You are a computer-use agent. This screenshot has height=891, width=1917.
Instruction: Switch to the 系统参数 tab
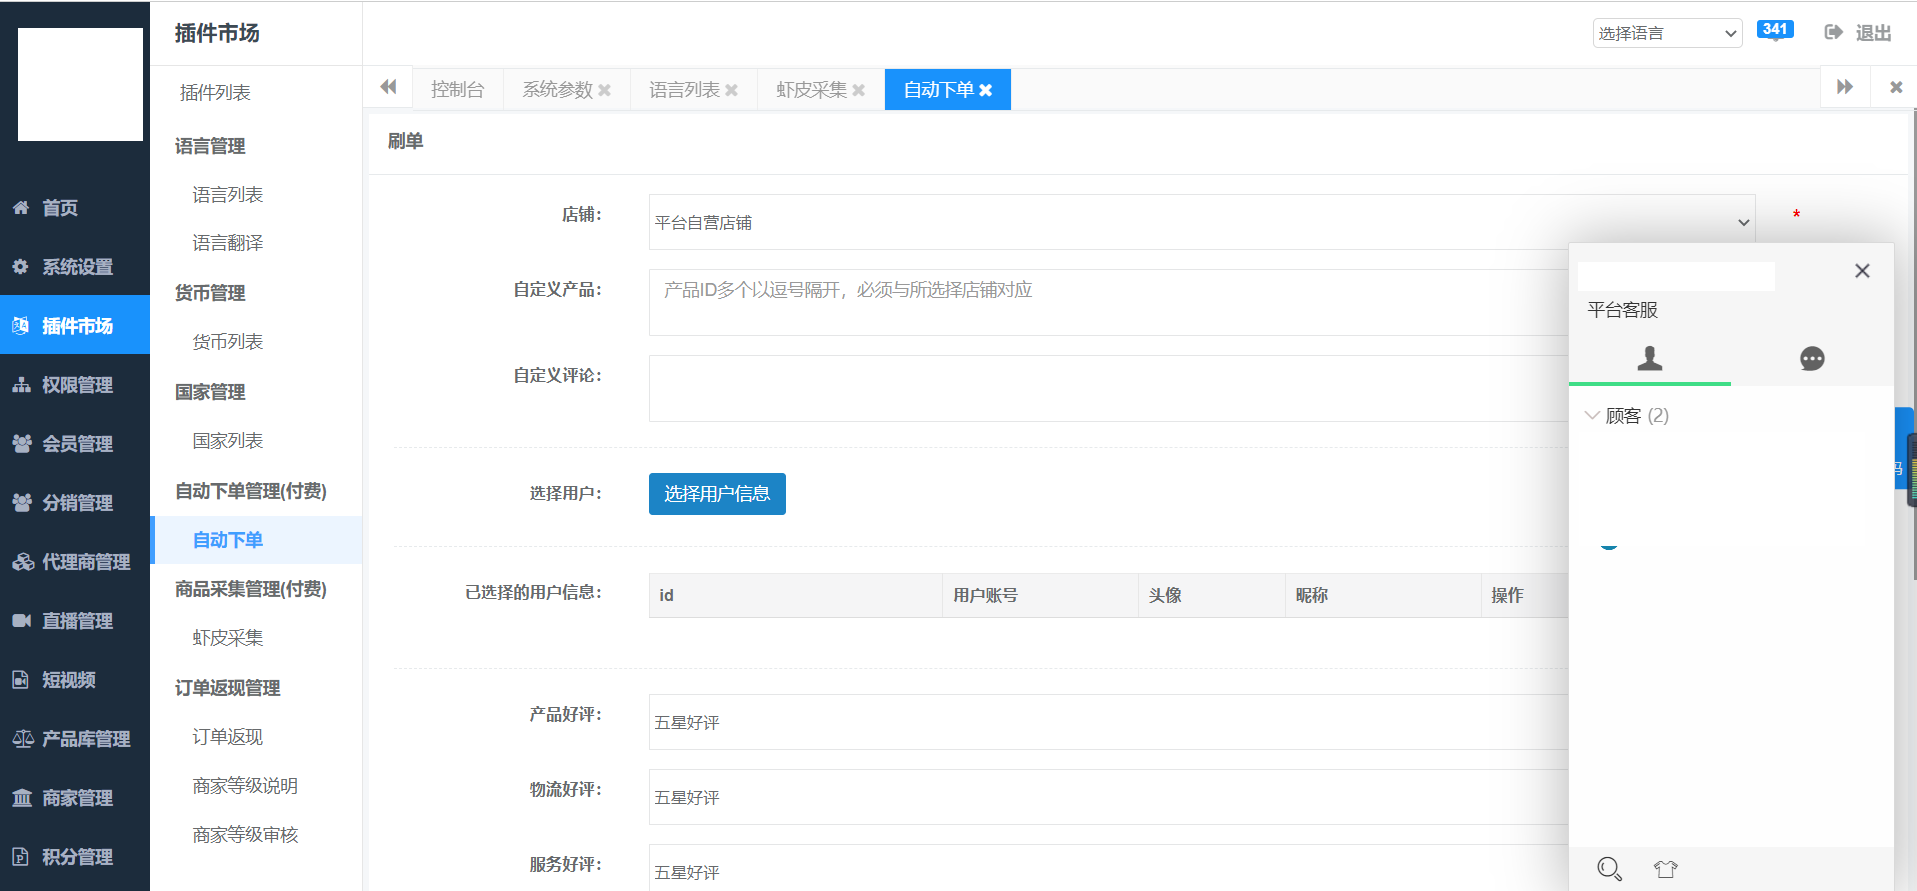558,90
